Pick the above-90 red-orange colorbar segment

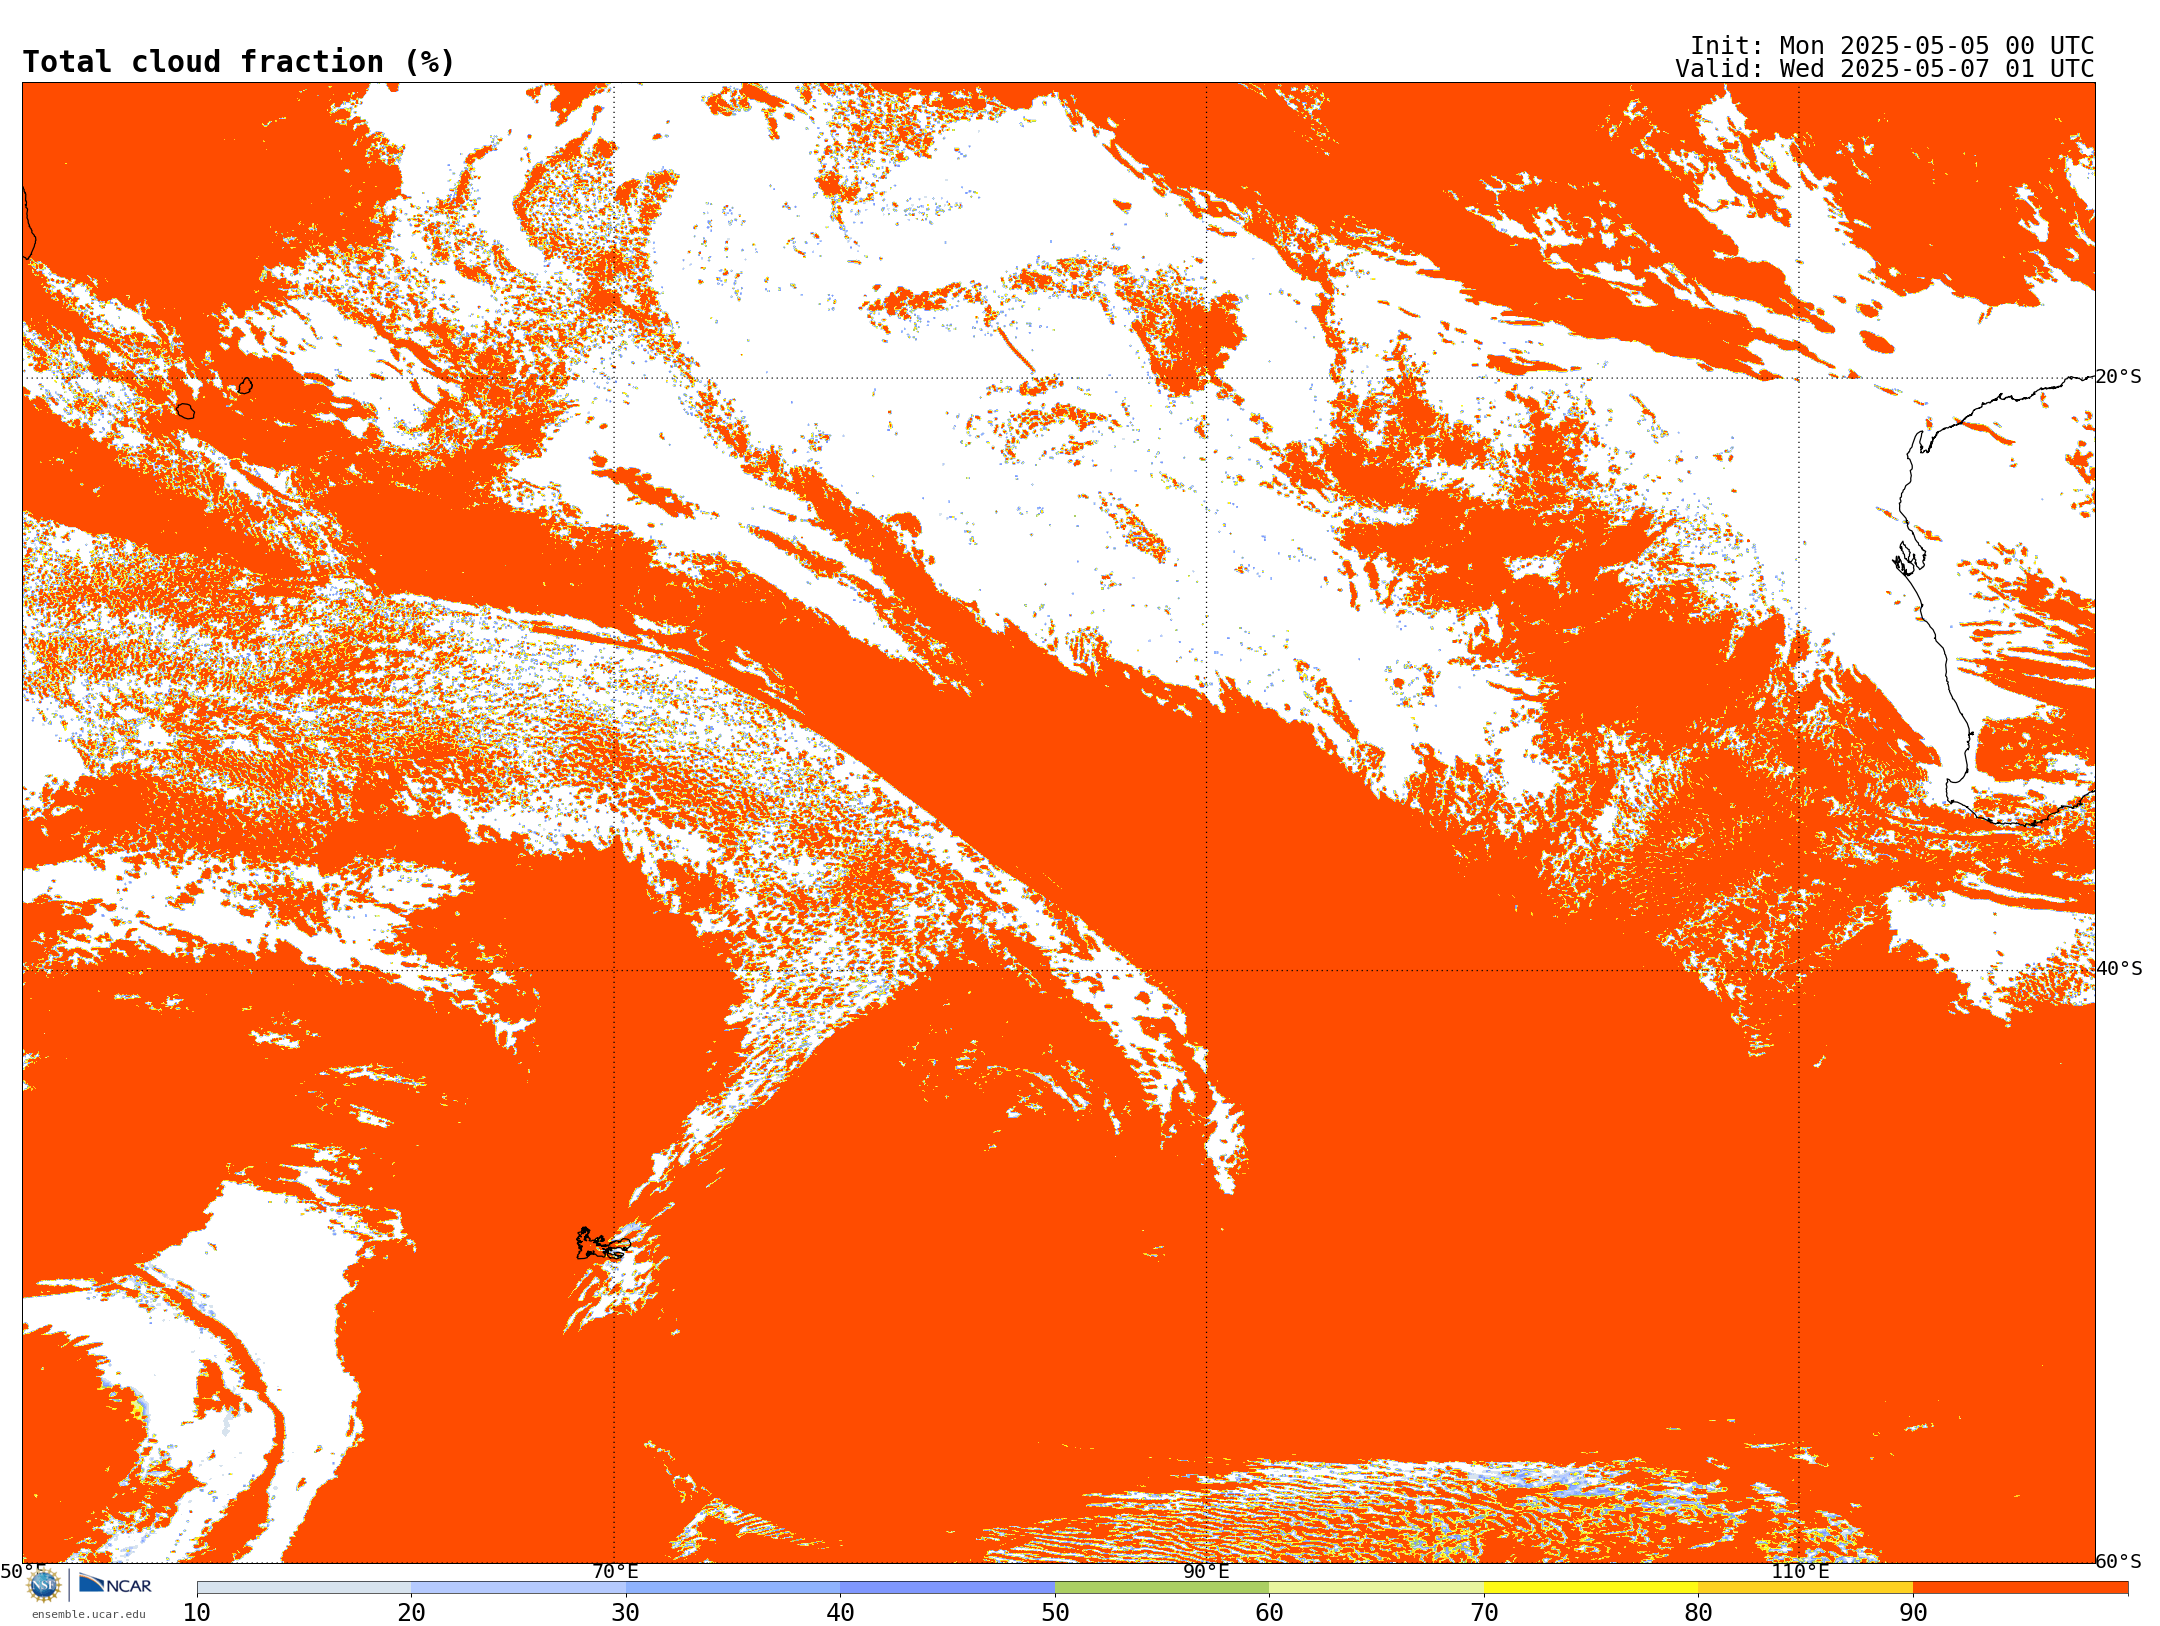click(2020, 1588)
